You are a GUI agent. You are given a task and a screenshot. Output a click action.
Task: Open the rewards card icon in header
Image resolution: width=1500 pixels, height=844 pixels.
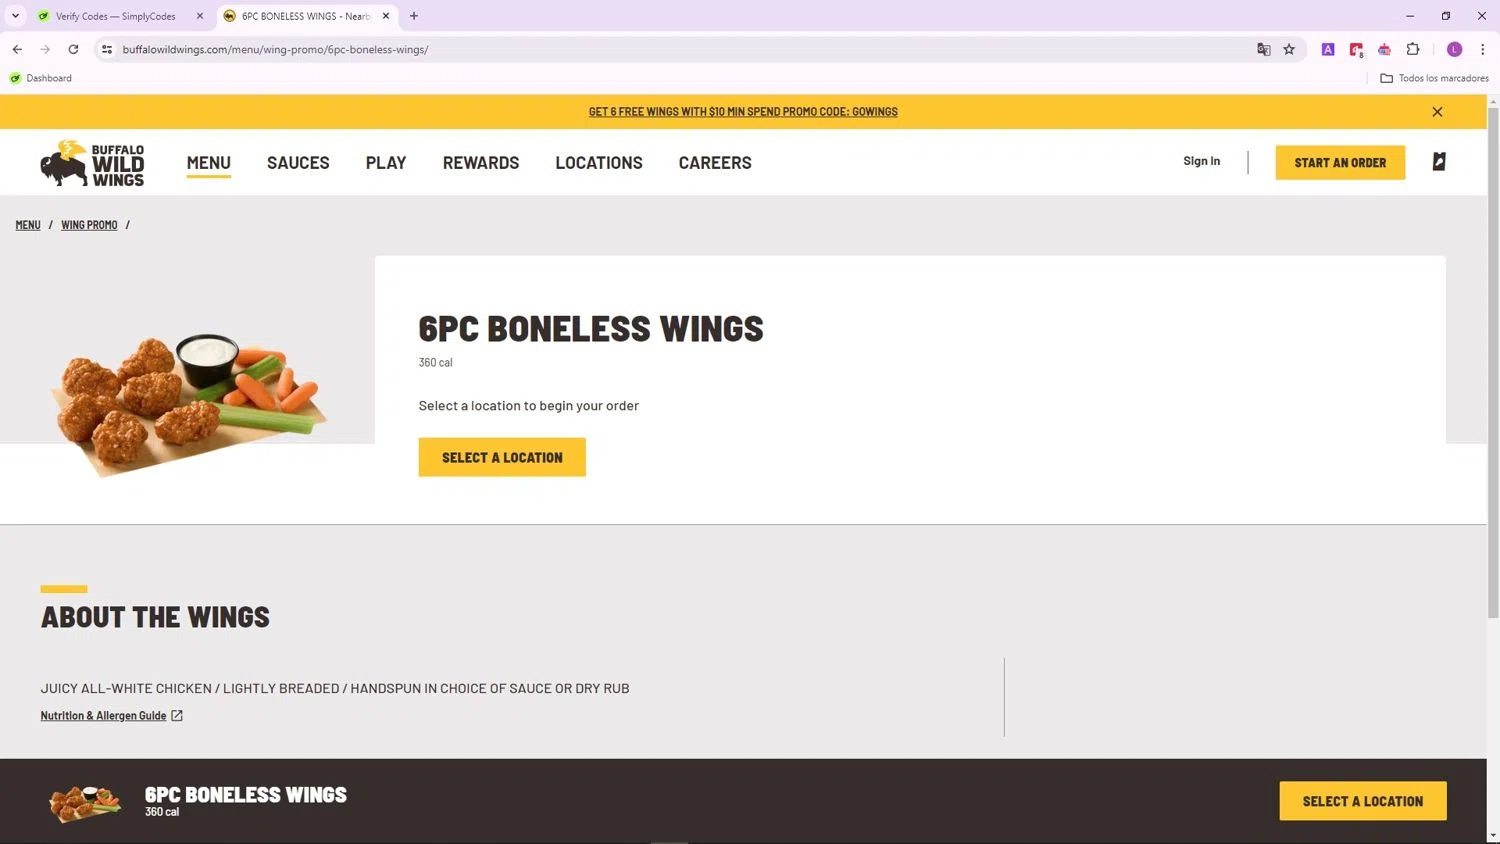(x=1439, y=161)
